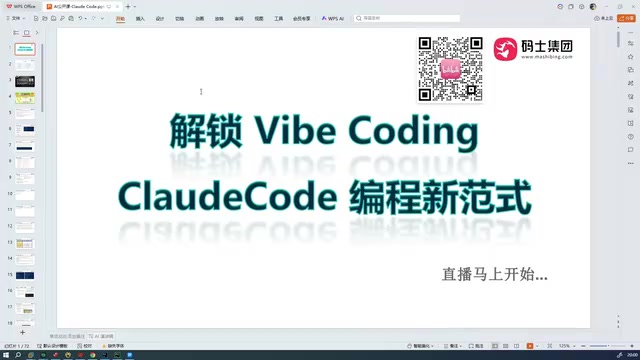Screen dimensions: 640x360
Task: Select the 切换 ribbon tab
Action: [x=179, y=19]
